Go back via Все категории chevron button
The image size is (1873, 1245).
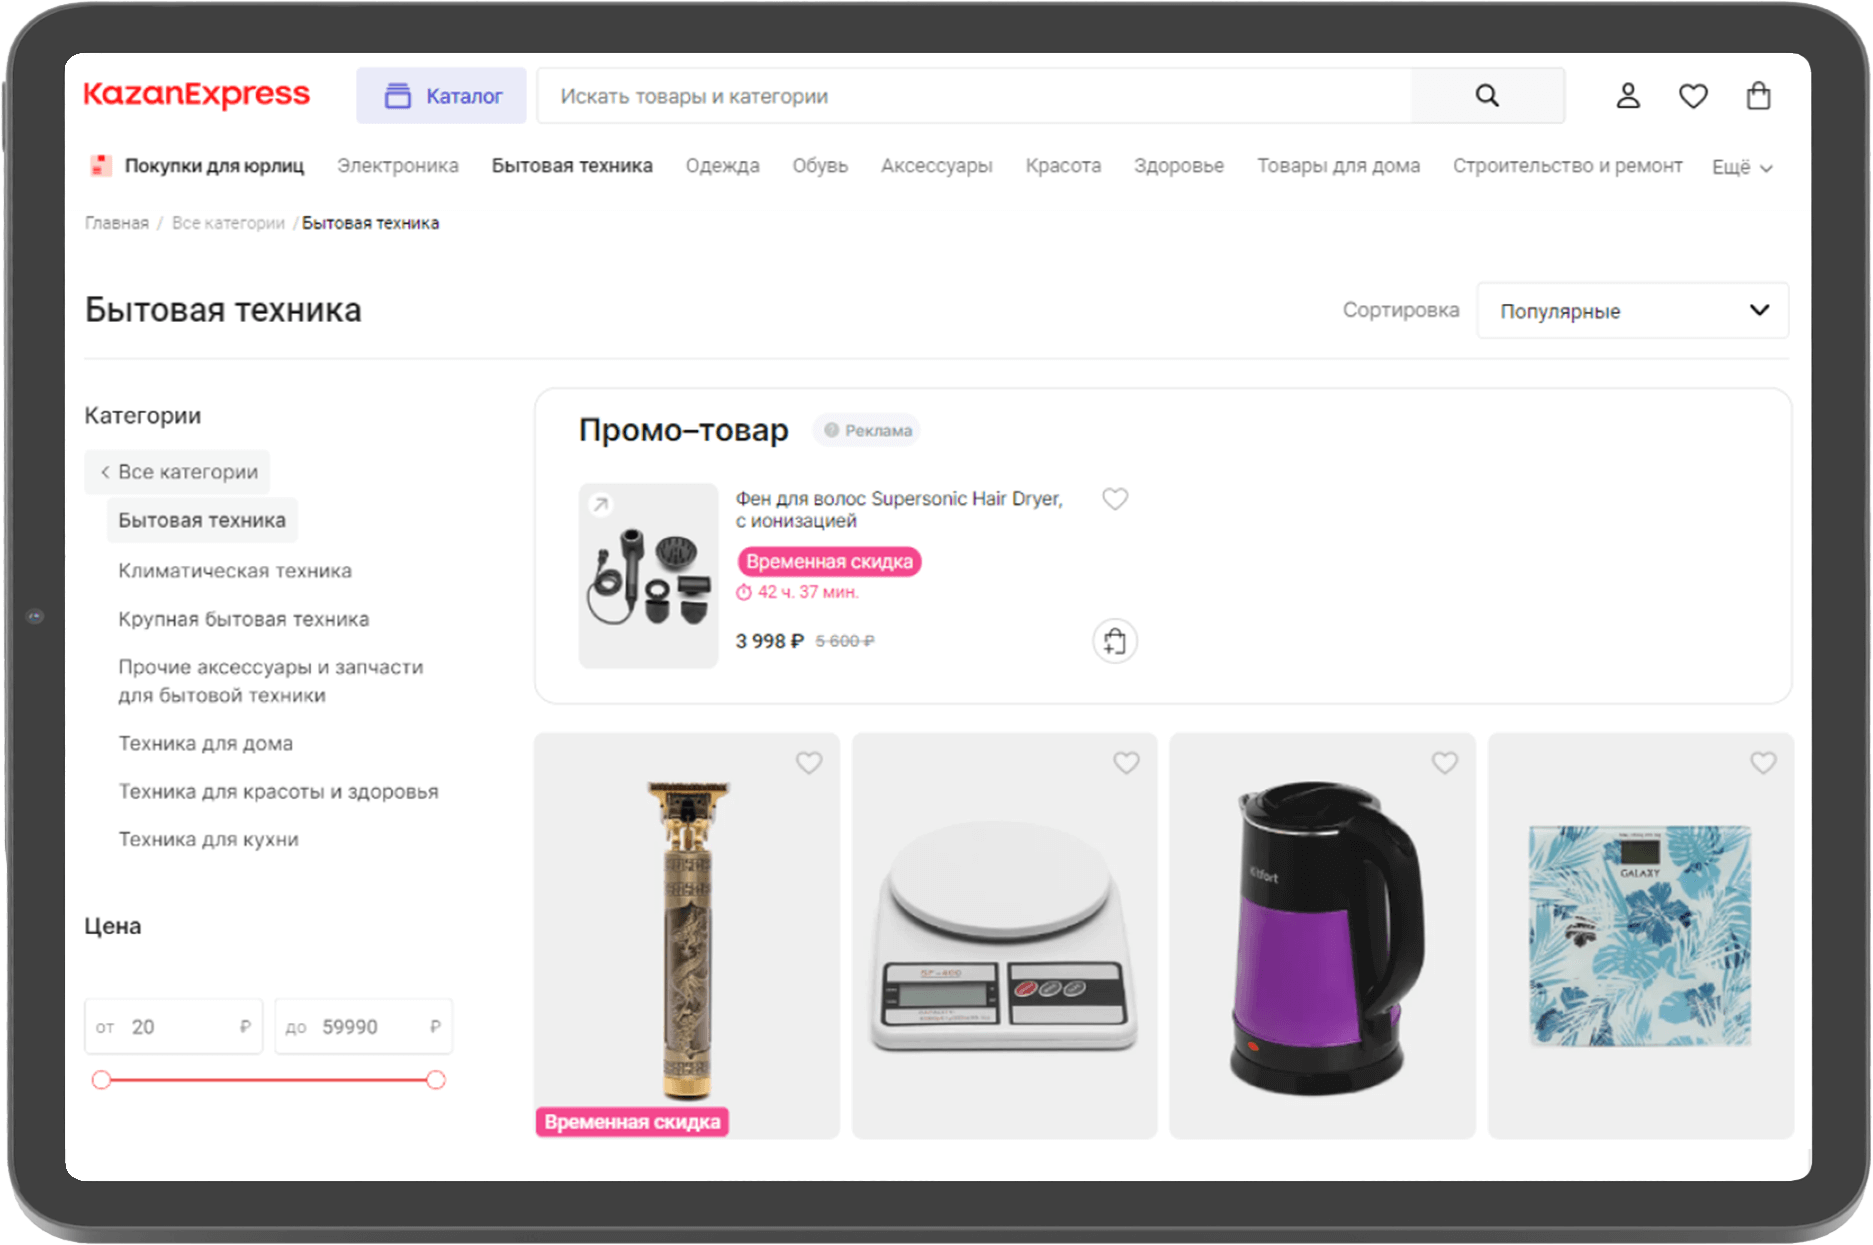click(x=177, y=472)
